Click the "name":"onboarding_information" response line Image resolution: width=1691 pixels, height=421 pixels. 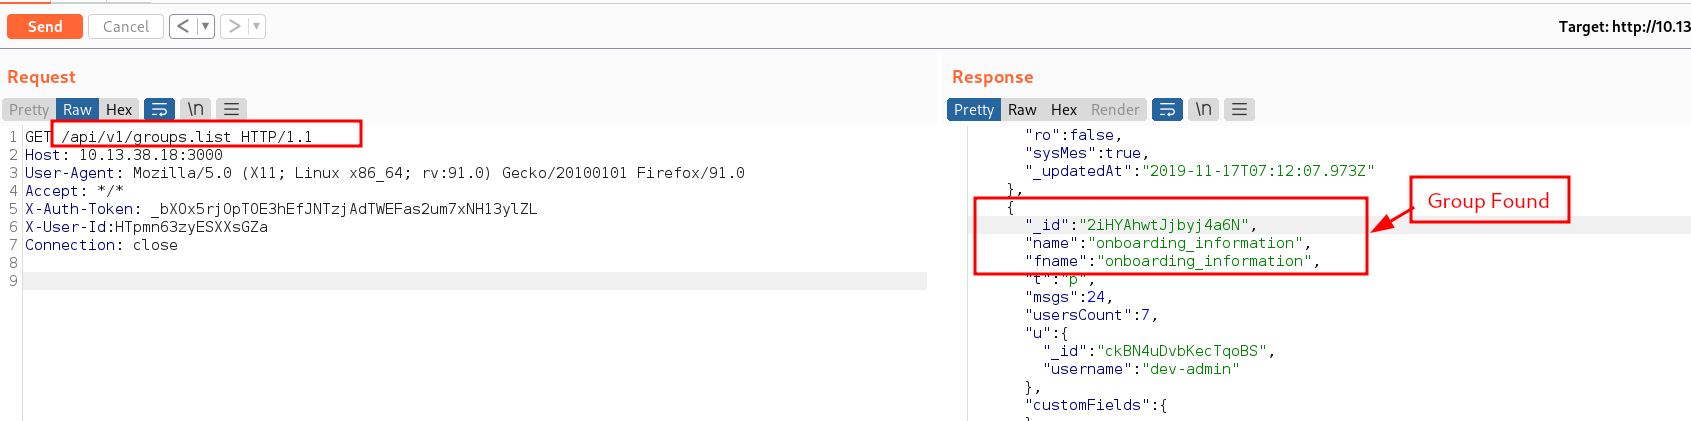click(x=1168, y=243)
